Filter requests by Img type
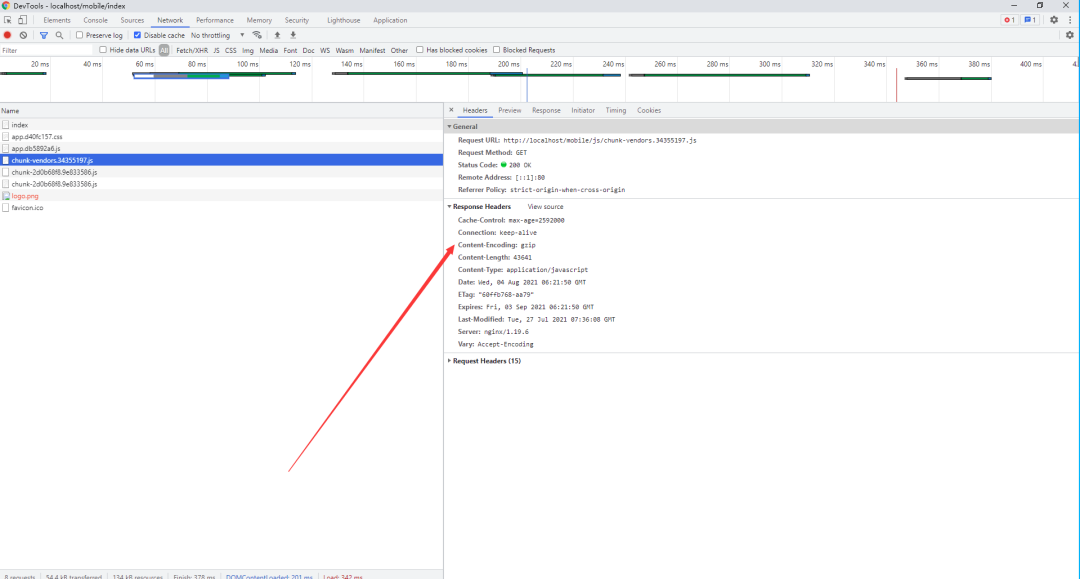This screenshot has width=1080, height=579. (x=248, y=50)
